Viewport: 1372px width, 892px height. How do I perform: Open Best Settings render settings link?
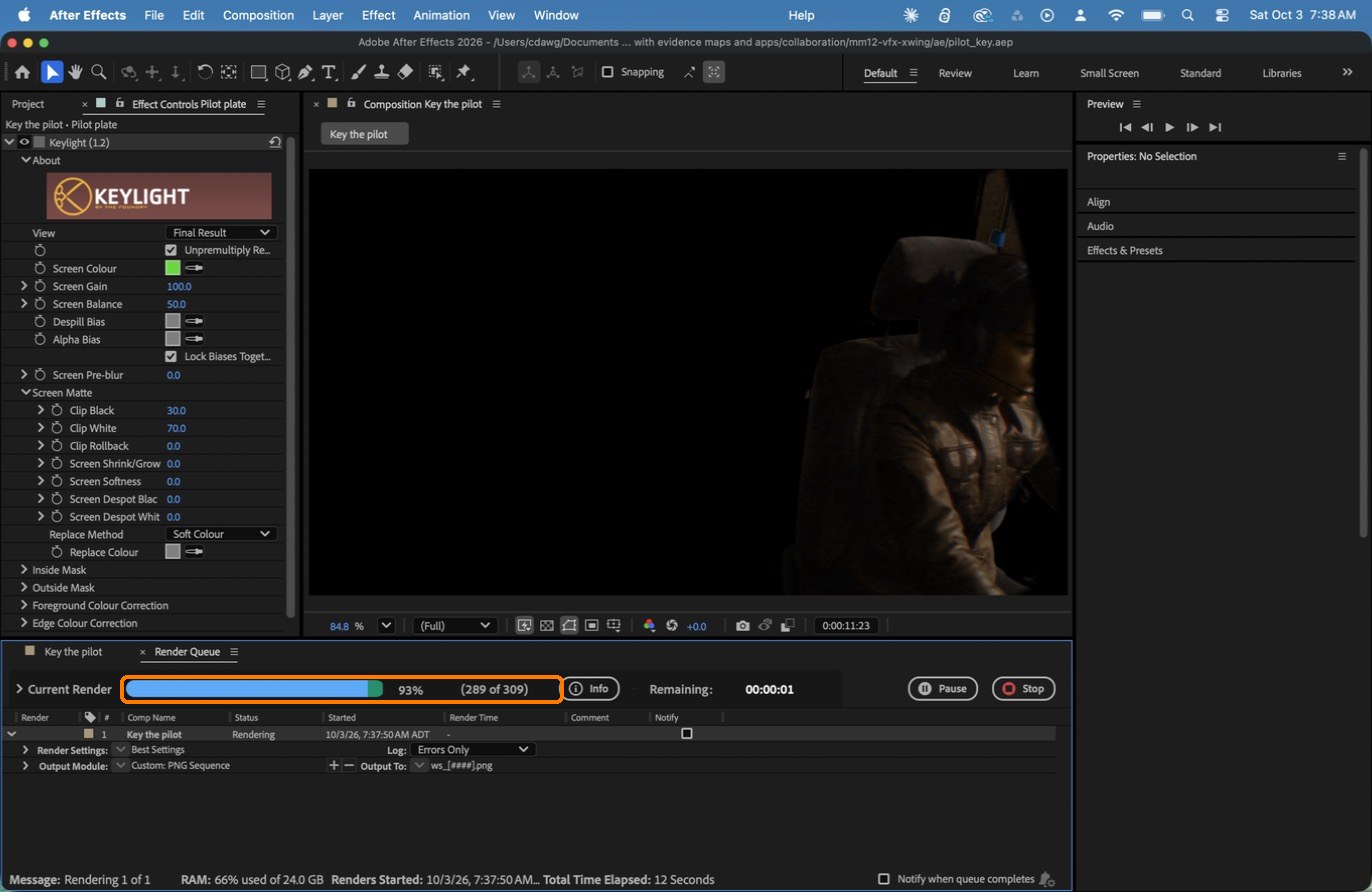tap(158, 749)
